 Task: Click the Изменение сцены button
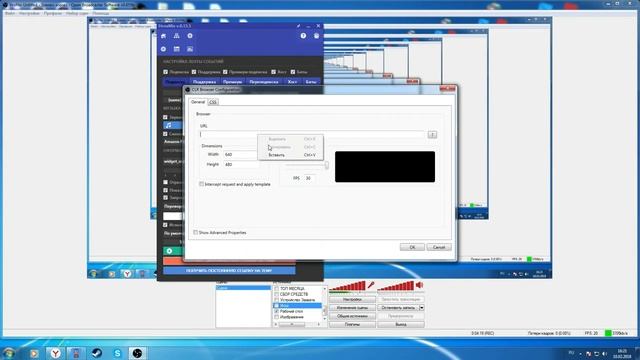pyautogui.click(x=352, y=308)
